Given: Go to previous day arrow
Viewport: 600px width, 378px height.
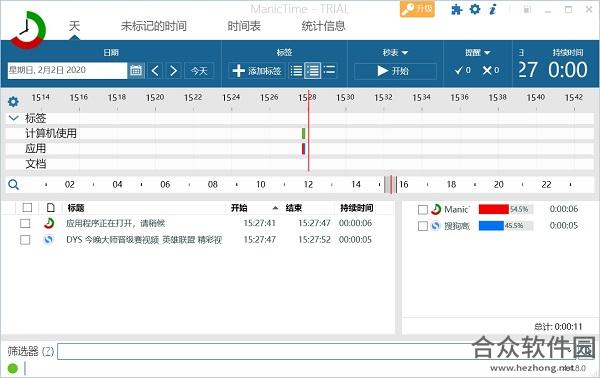Looking at the screenshot, I should [155, 71].
